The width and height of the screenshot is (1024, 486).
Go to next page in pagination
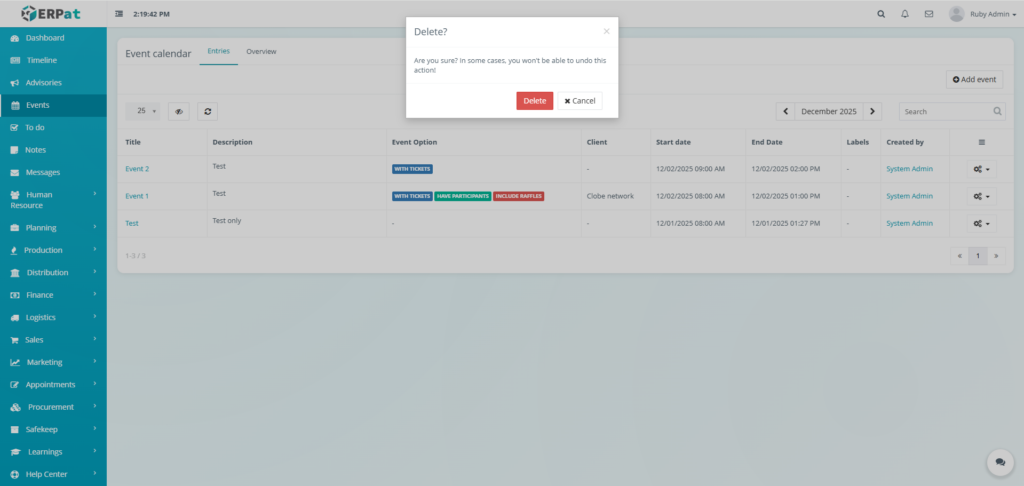point(996,256)
